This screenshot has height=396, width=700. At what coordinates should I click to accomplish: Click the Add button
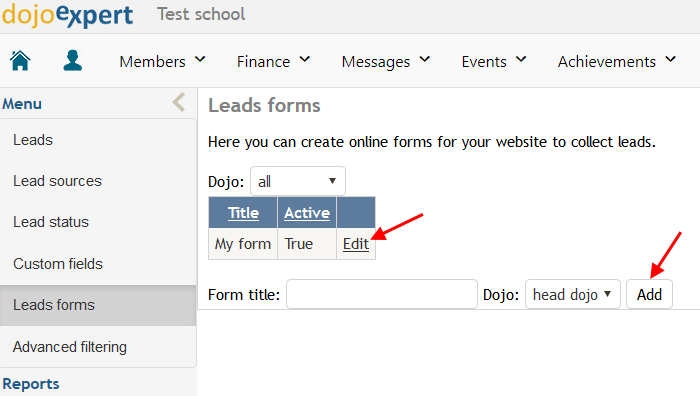coord(649,294)
